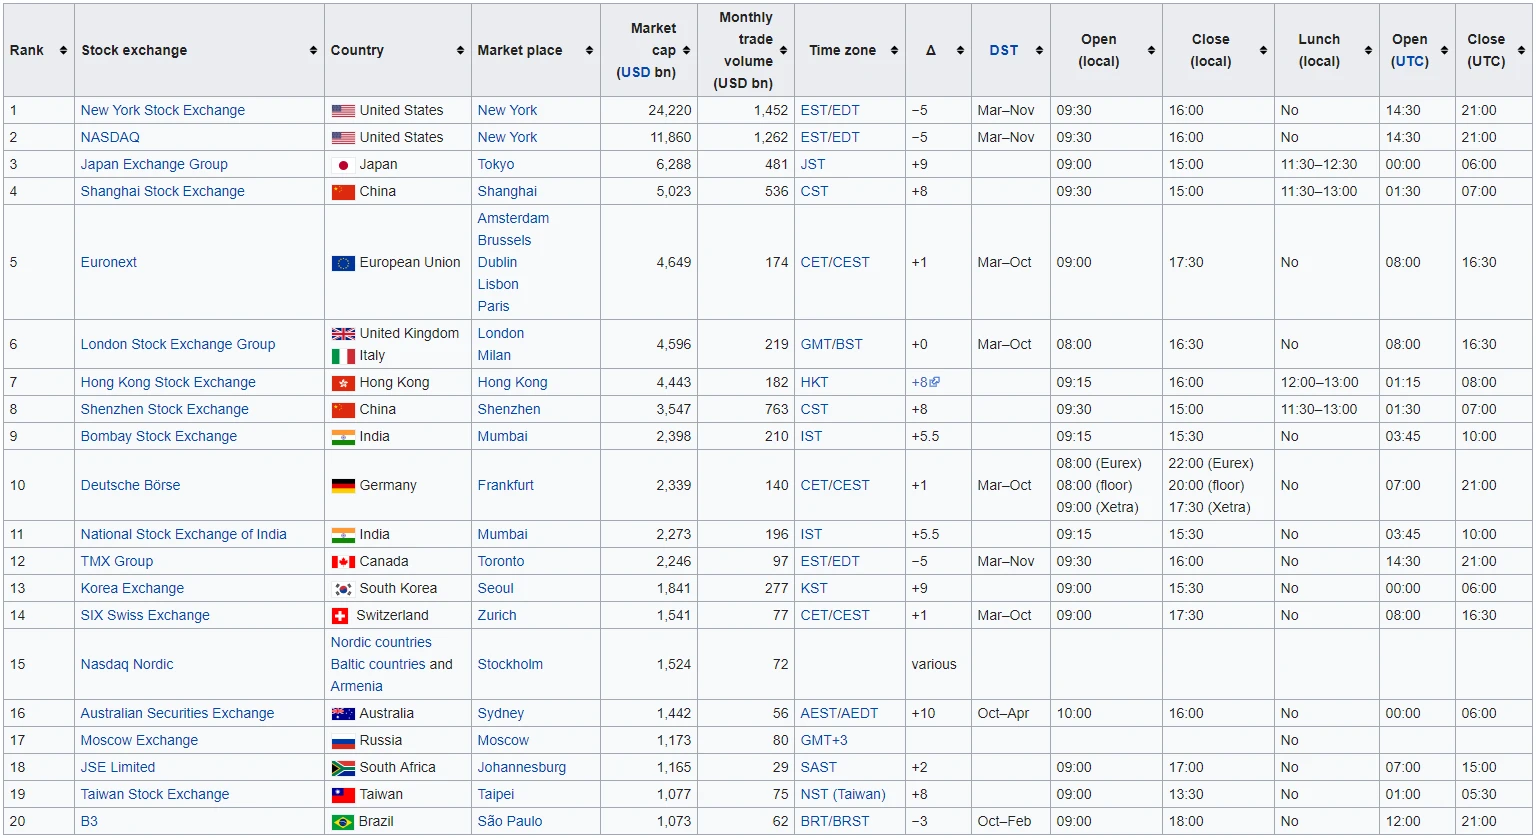Open the Milan market place link
The width and height of the screenshot is (1536, 838).
tap(494, 355)
